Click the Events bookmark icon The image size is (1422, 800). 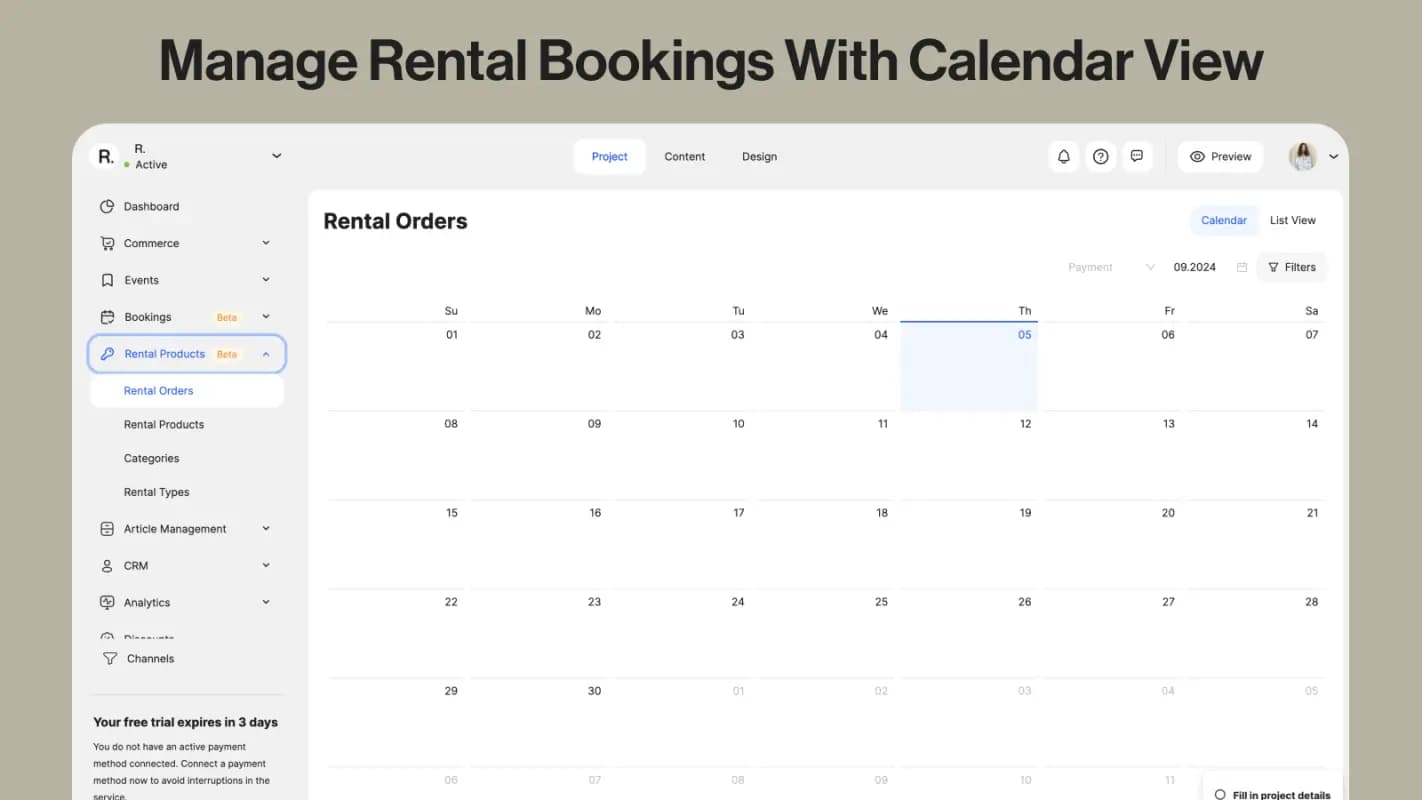(x=107, y=281)
